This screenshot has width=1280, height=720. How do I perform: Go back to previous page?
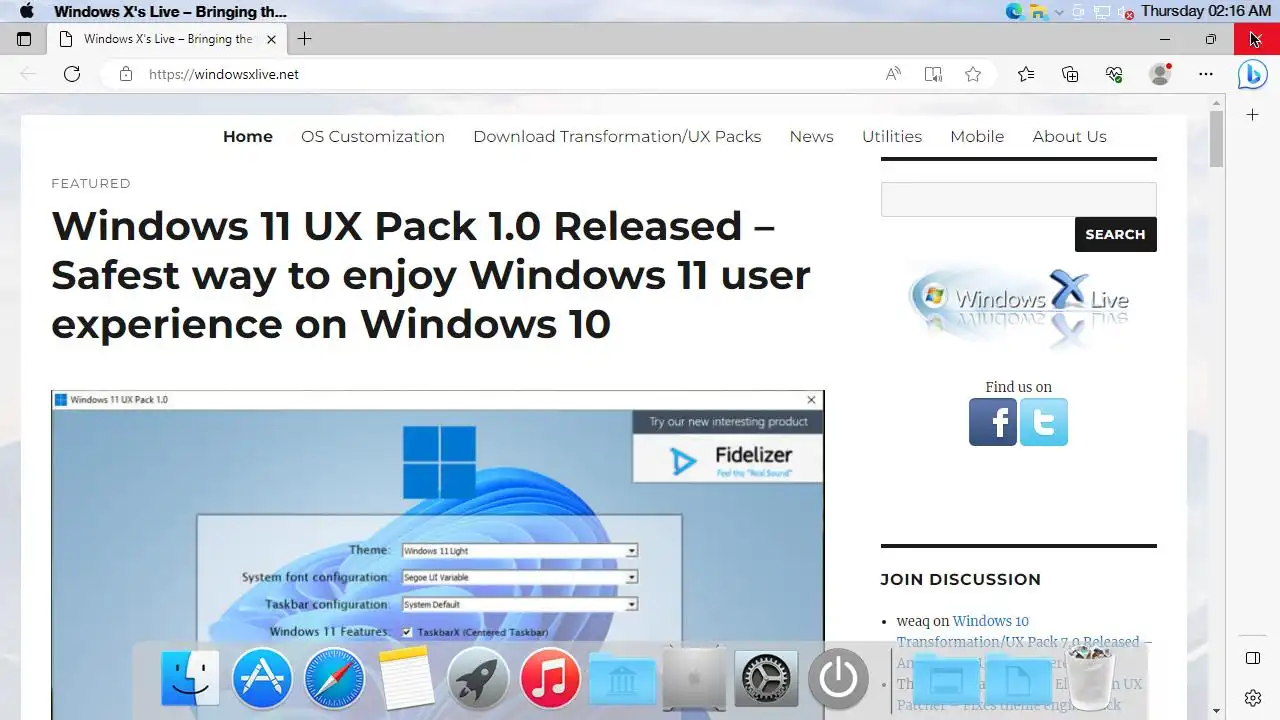[x=28, y=74]
